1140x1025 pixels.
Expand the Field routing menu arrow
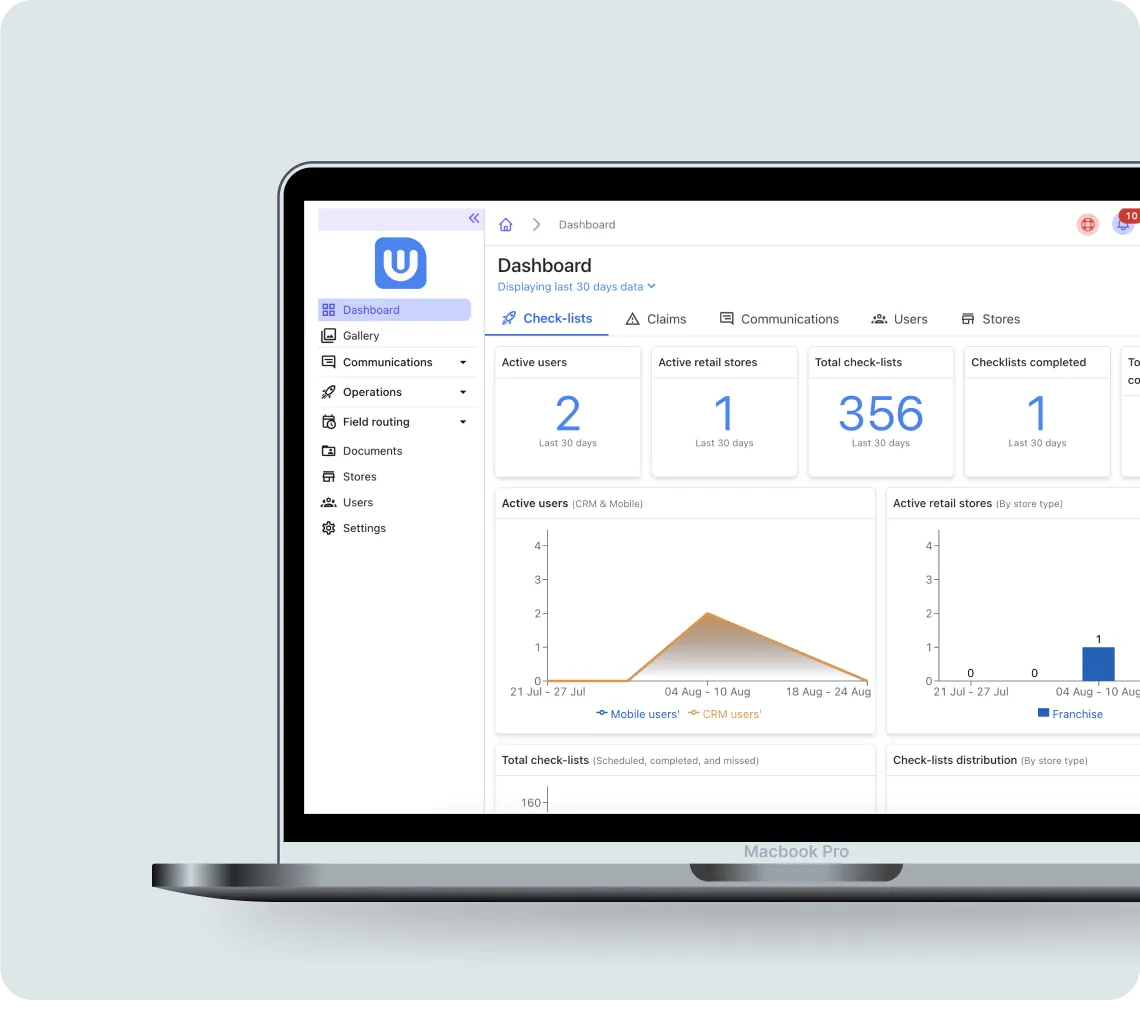pos(463,422)
